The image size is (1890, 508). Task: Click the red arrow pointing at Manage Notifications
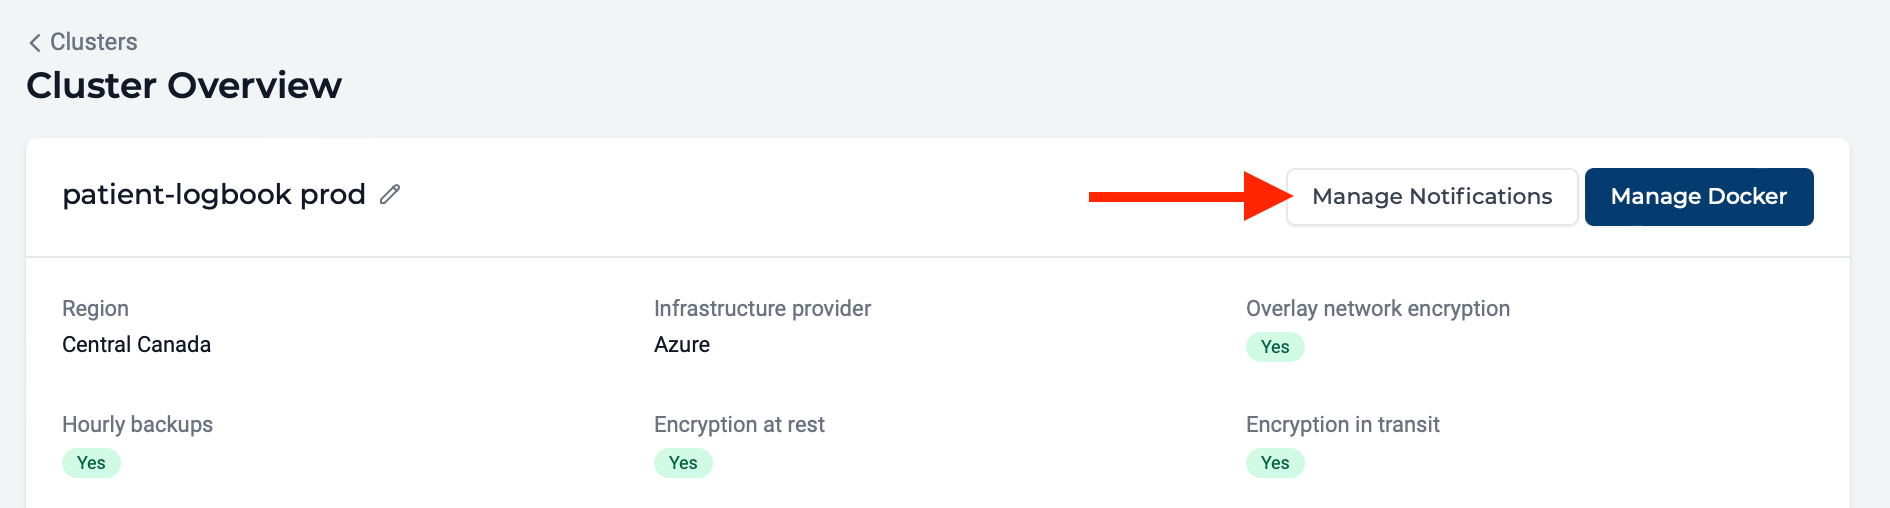[1190, 197]
